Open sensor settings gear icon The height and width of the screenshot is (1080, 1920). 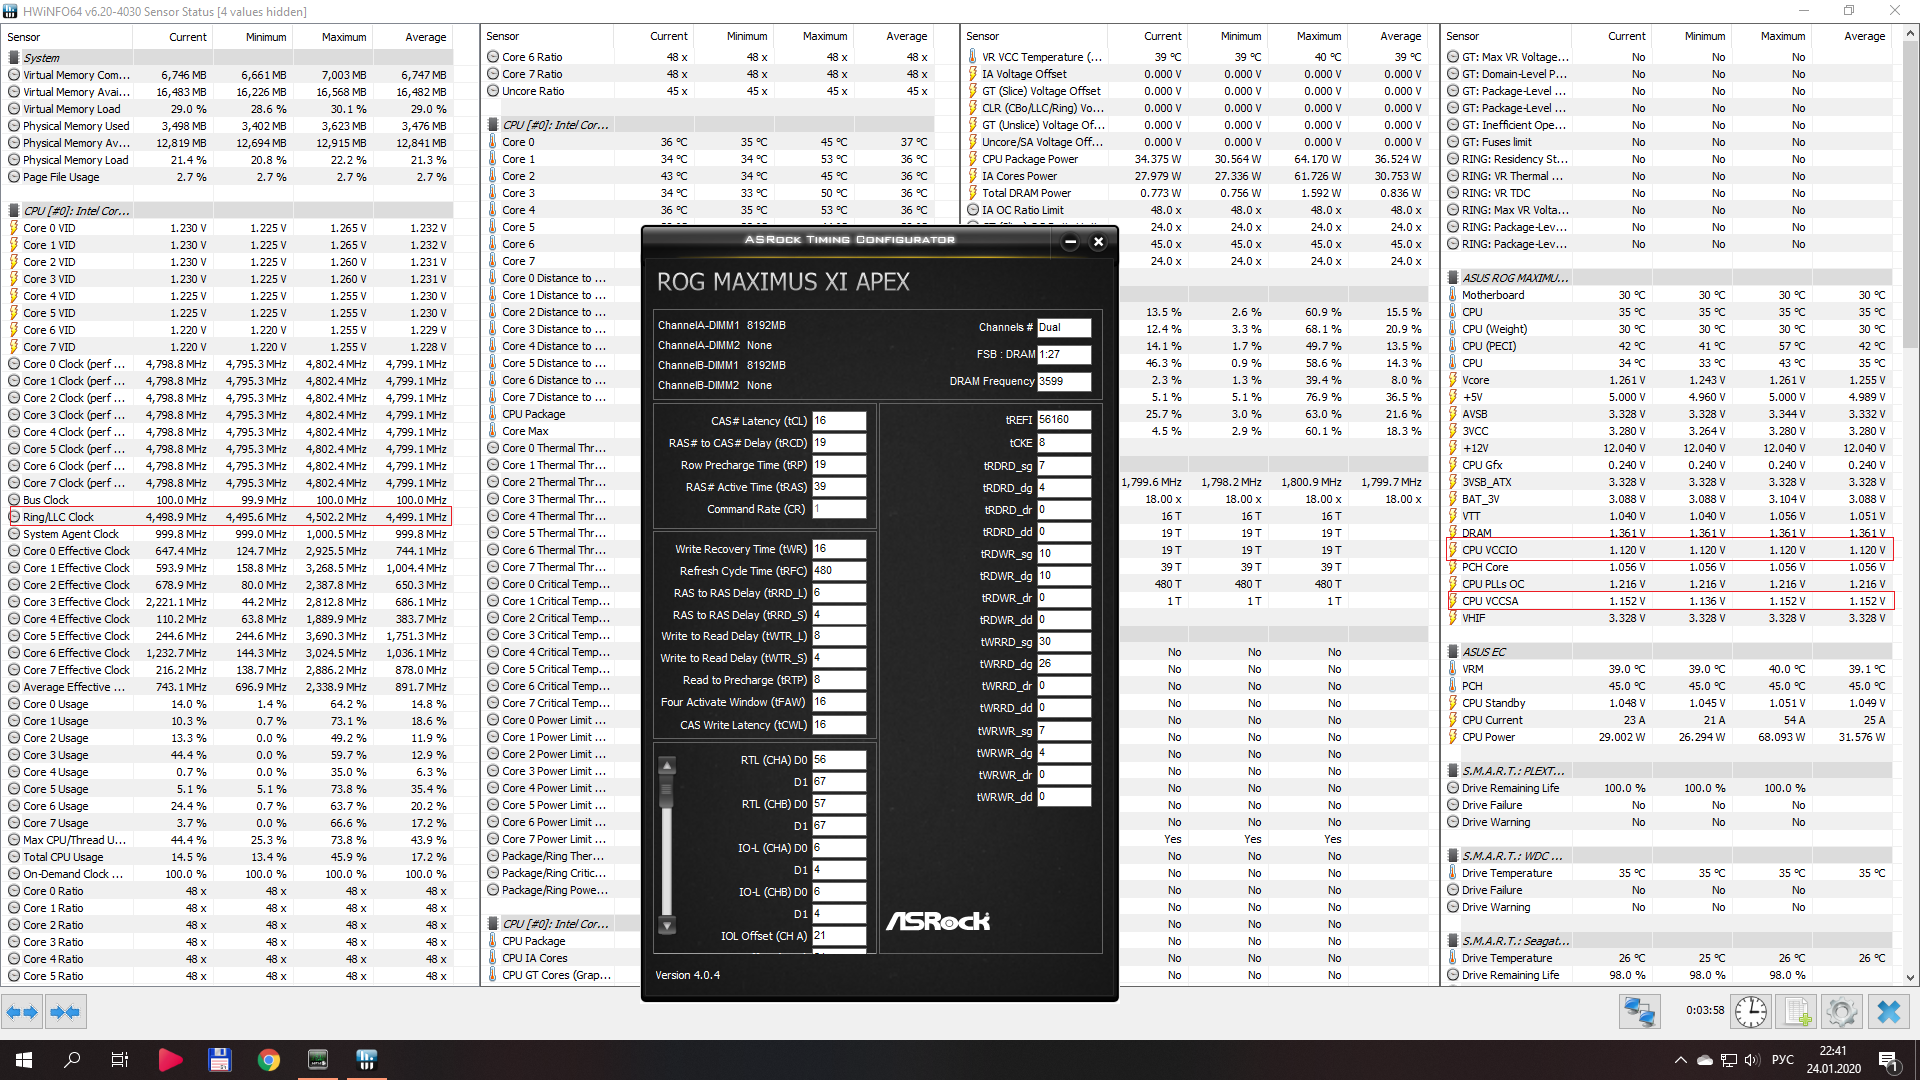click(x=1841, y=1012)
